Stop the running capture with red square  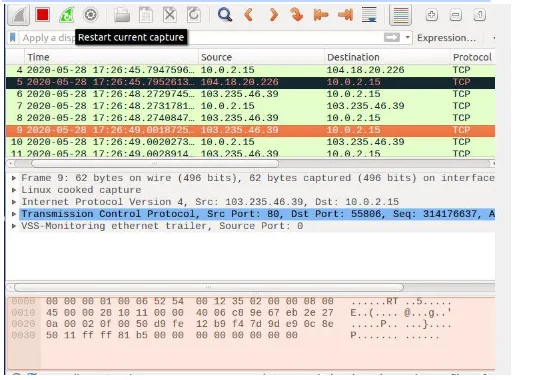[43, 15]
